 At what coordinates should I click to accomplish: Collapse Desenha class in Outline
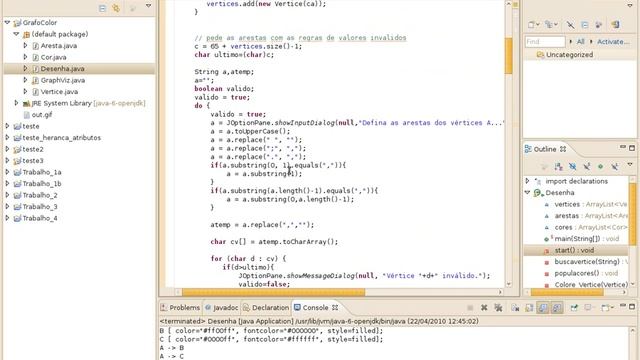[527, 192]
